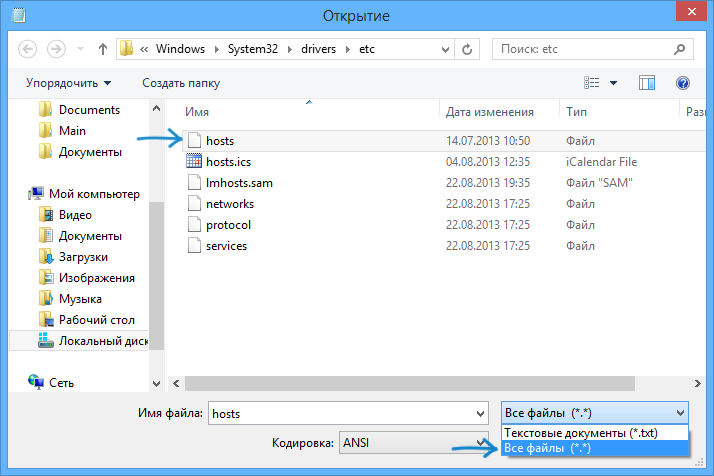Select lmhosts.sam file name
Viewport: 714px width, 476px height.
tap(240, 183)
